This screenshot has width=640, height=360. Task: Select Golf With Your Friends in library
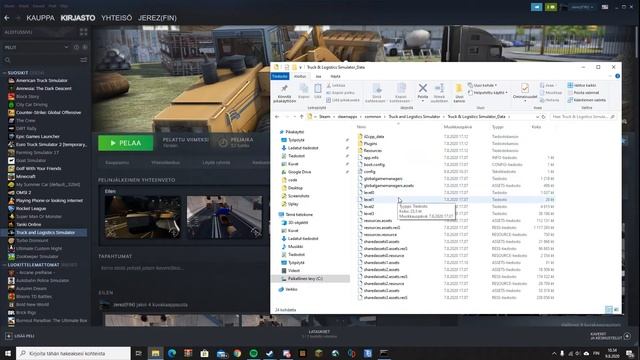(x=38, y=168)
